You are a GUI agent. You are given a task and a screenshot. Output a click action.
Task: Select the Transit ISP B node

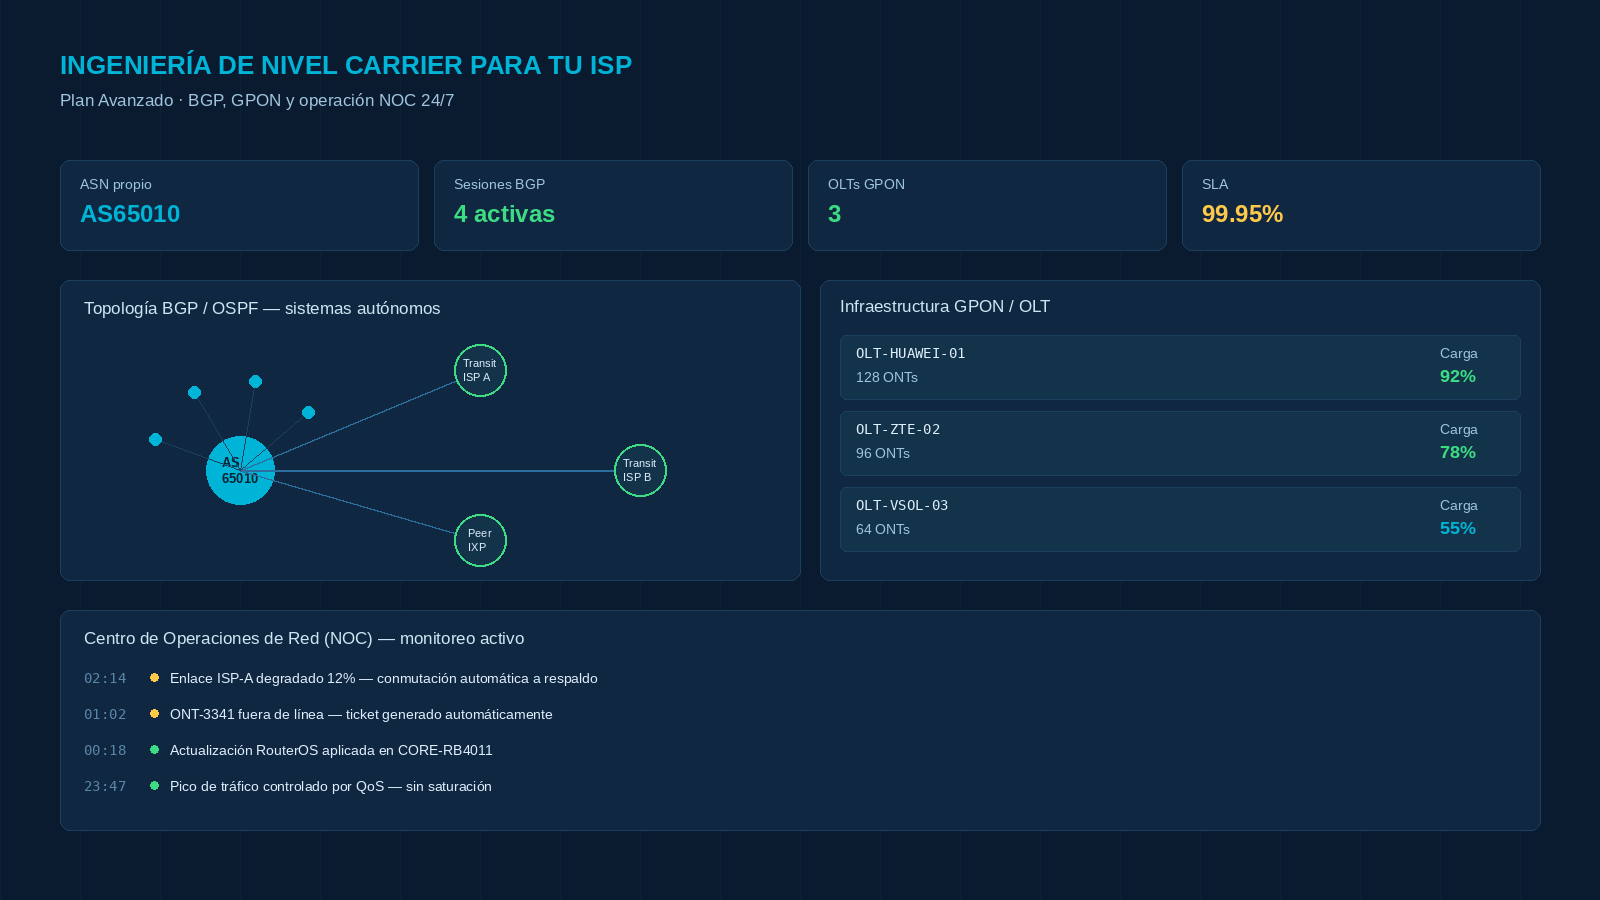tap(640, 470)
